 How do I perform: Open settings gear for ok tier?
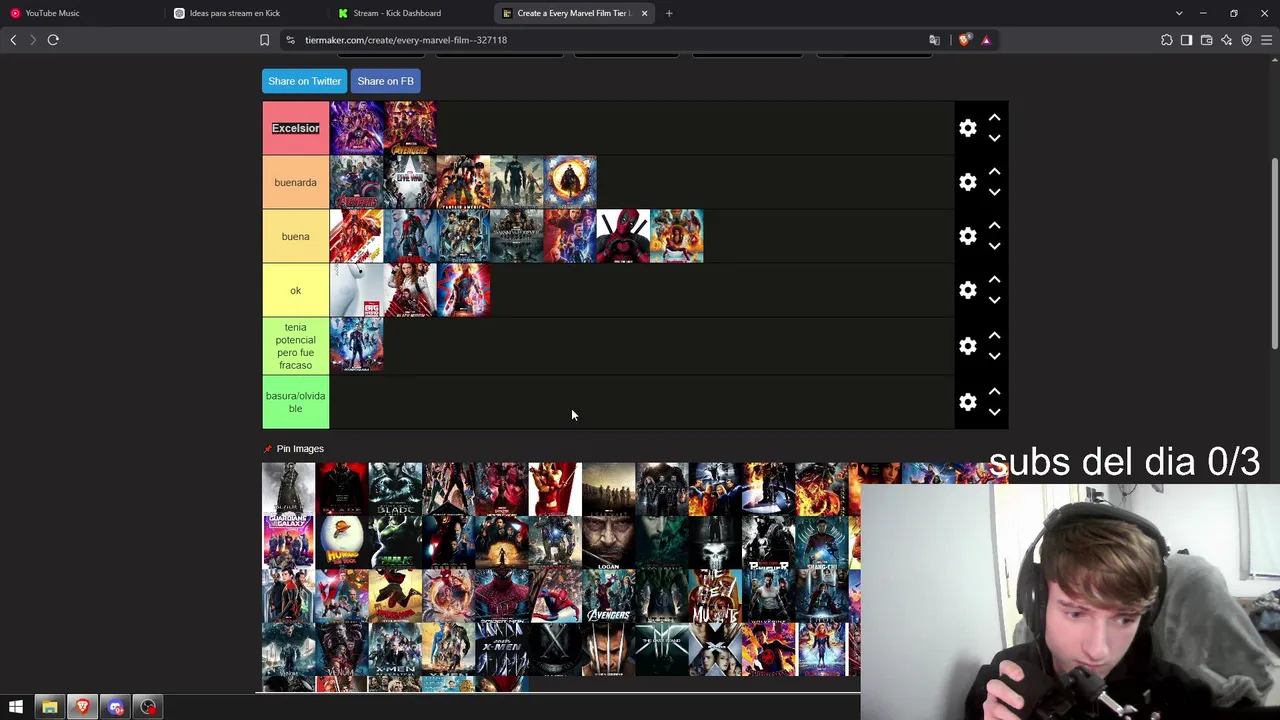(967, 290)
